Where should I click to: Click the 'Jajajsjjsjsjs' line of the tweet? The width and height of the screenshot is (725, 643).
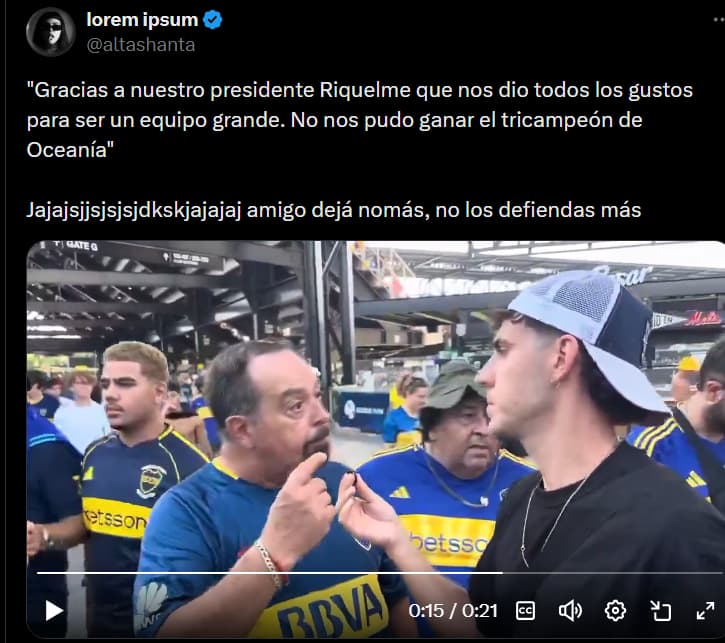[333, 210]
